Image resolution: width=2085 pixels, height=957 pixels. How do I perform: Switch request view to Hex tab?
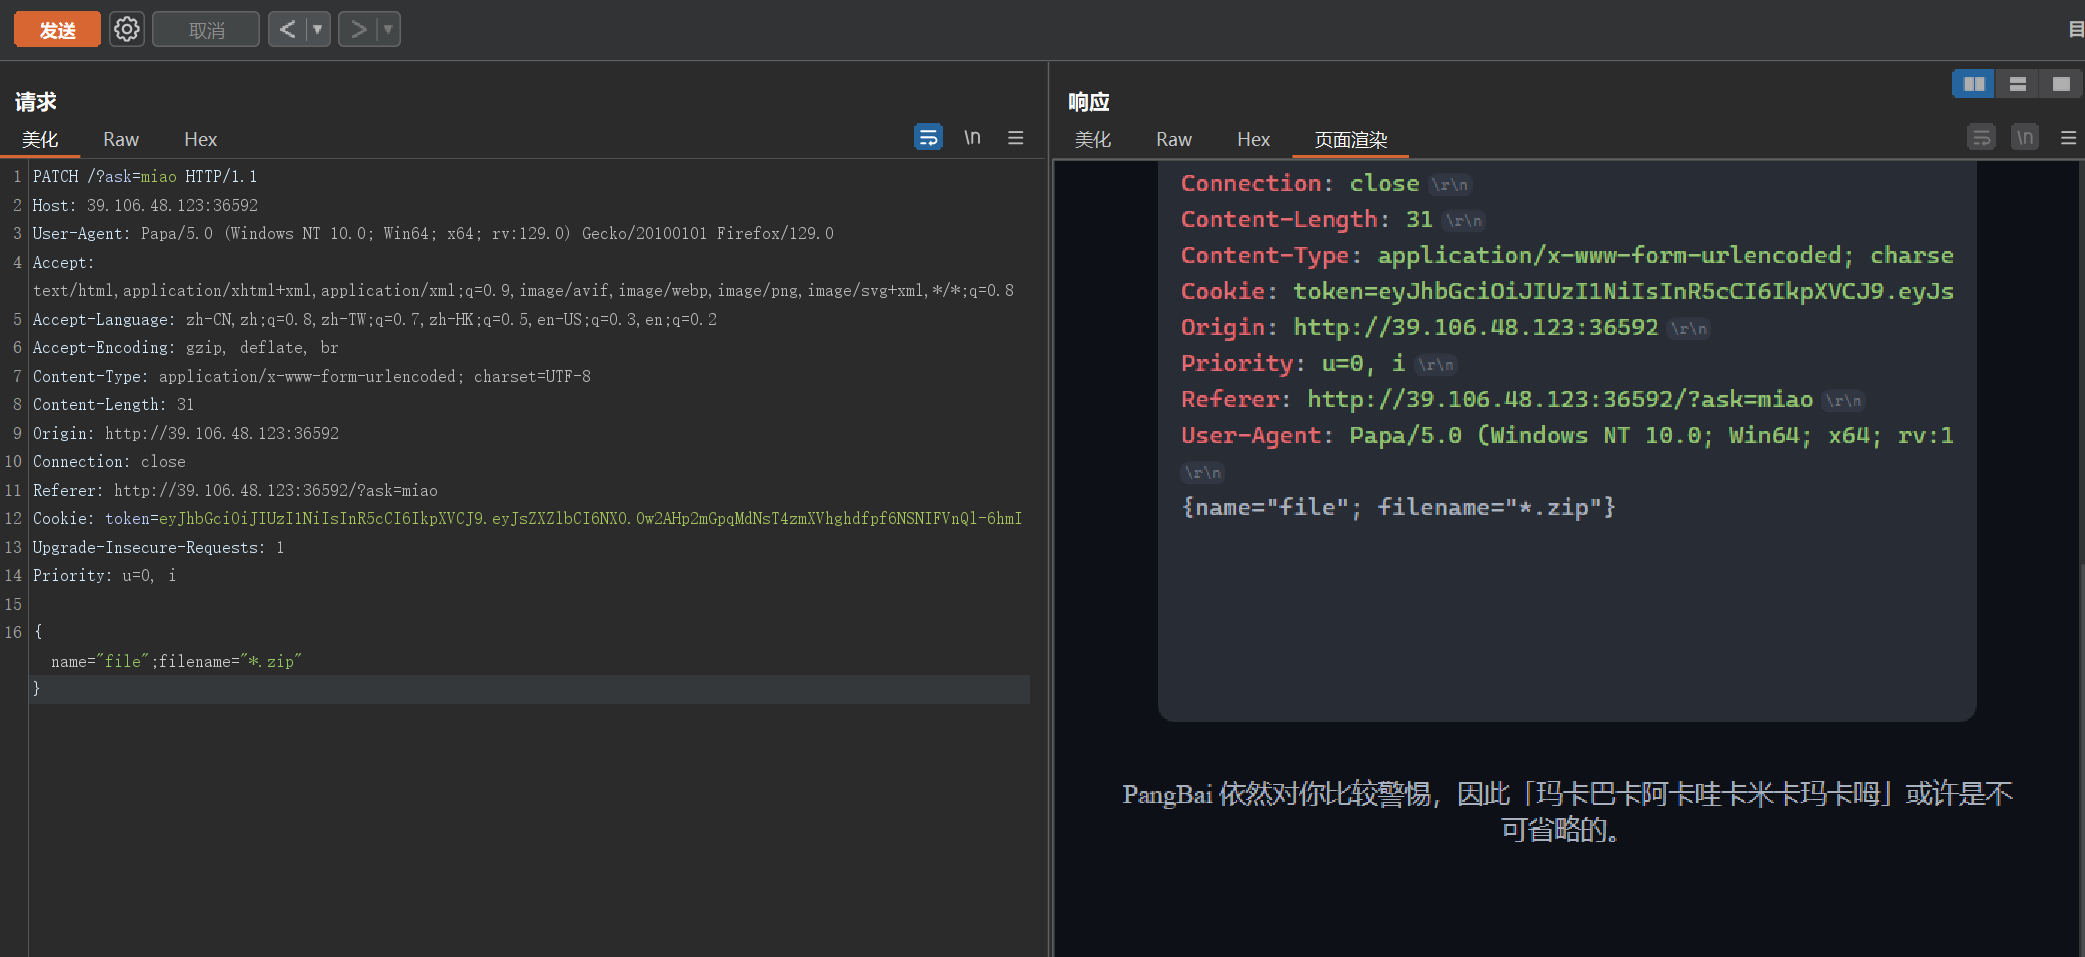click(x=200, y=139)
